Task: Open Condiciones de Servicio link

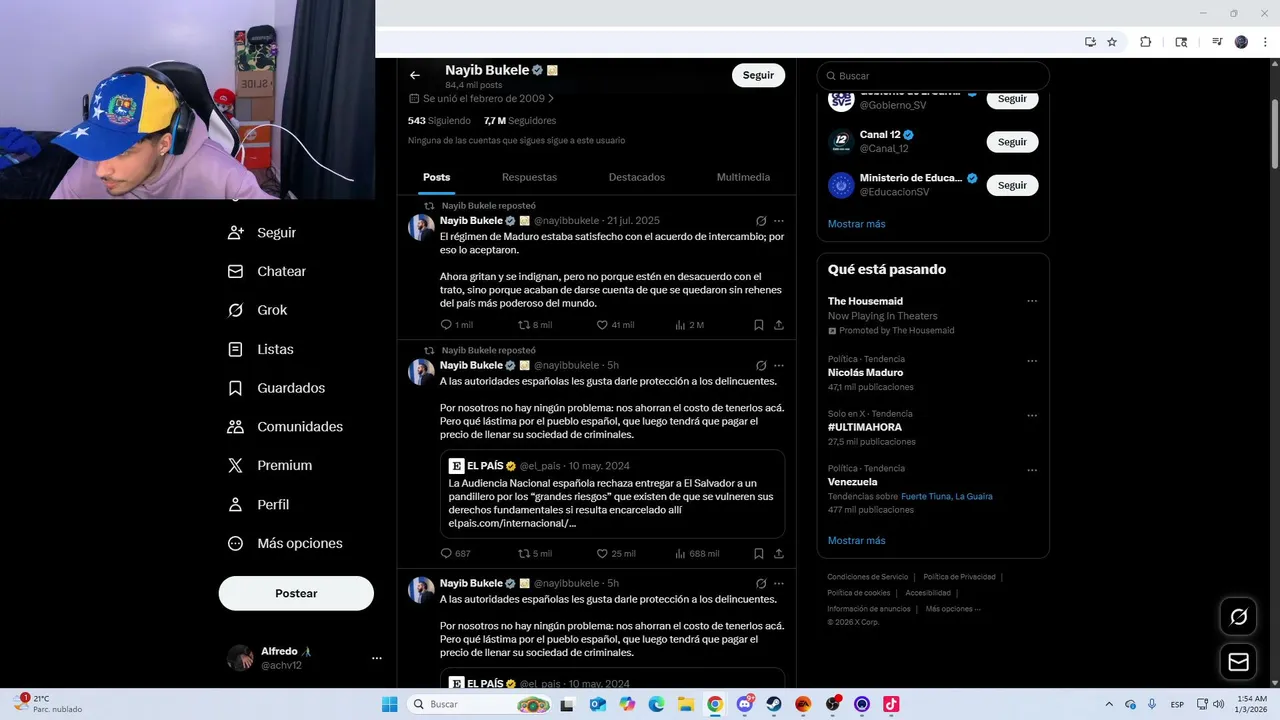Action: coord(868,577)
